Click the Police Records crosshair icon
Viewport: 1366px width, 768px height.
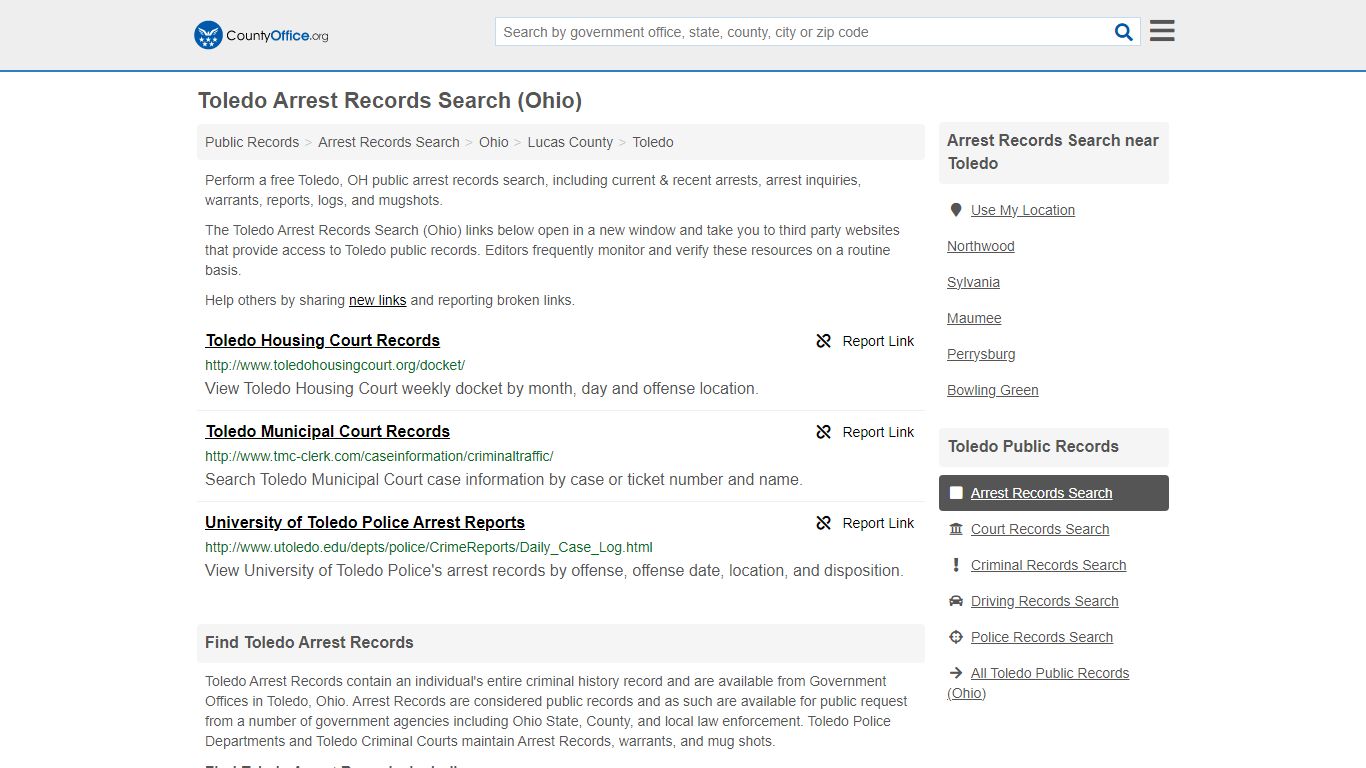[x=956, y=637]
